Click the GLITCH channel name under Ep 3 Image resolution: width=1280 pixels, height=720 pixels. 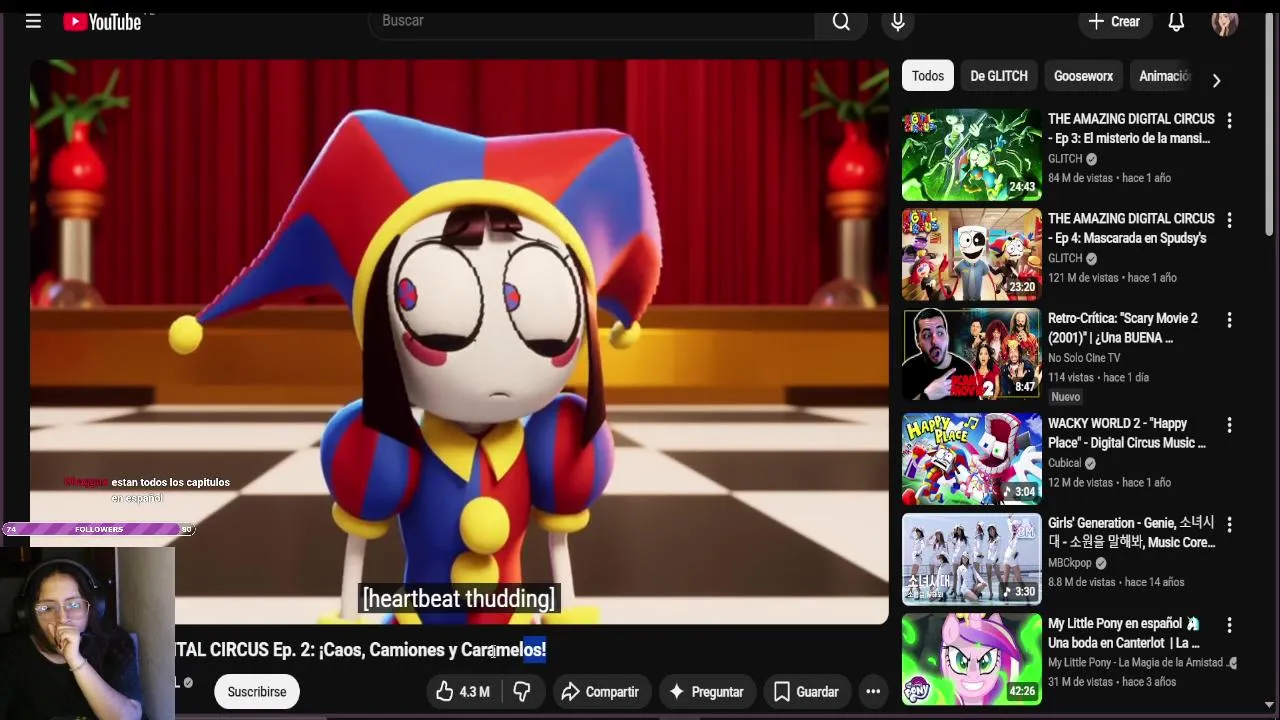1065,159
